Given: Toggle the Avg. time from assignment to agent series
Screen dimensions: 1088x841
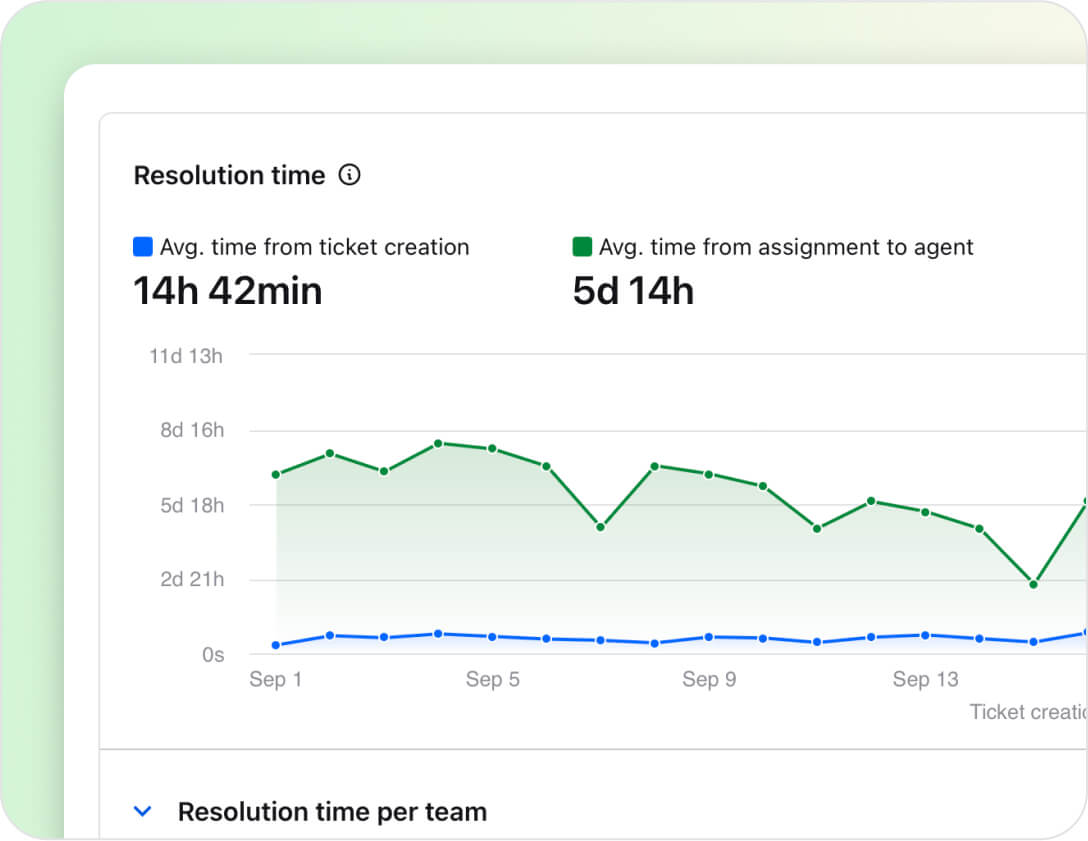Looking at the screenshot, I should tap(786, 246).
